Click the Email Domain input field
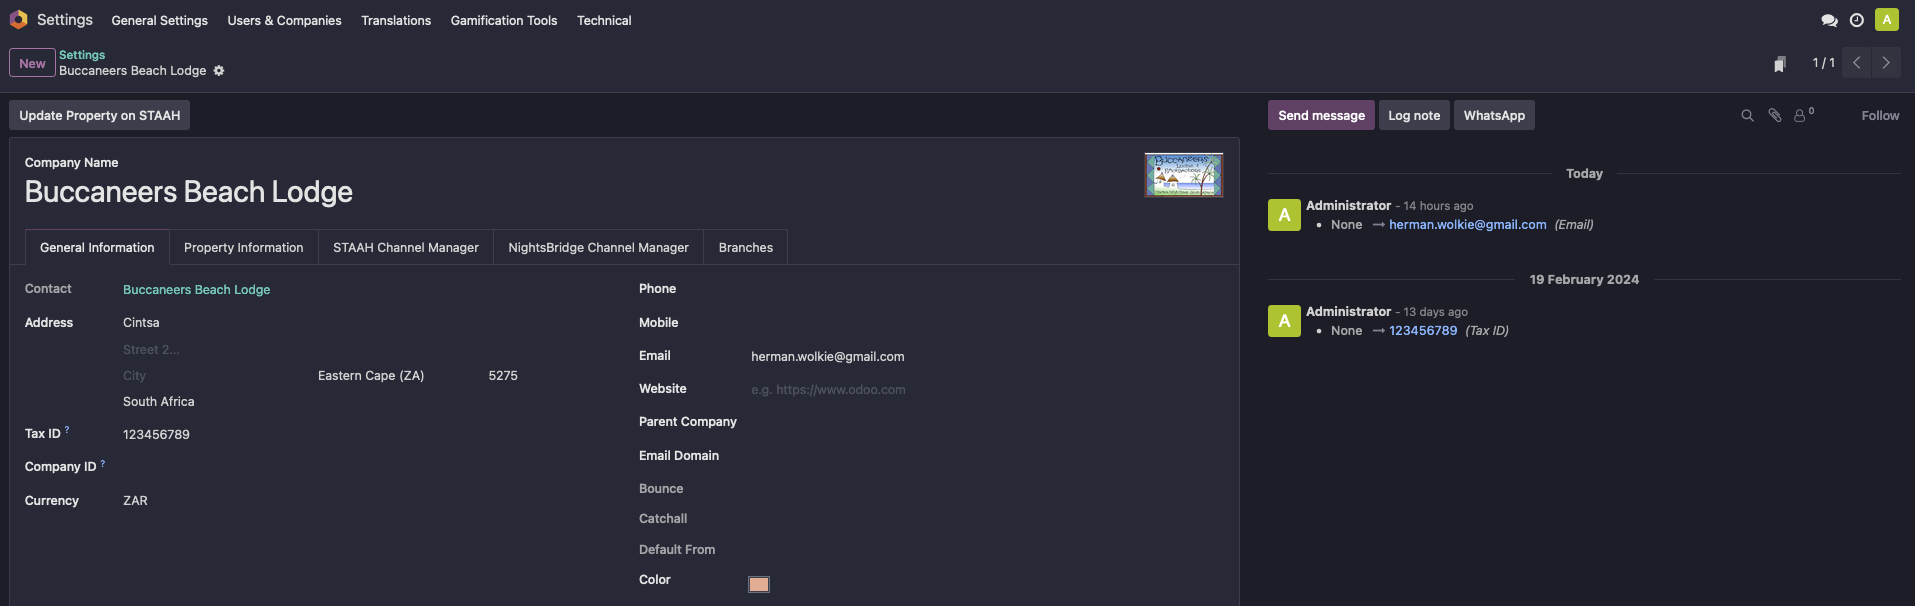This screenshot has height=606, width=1915. tap(987, 456)
